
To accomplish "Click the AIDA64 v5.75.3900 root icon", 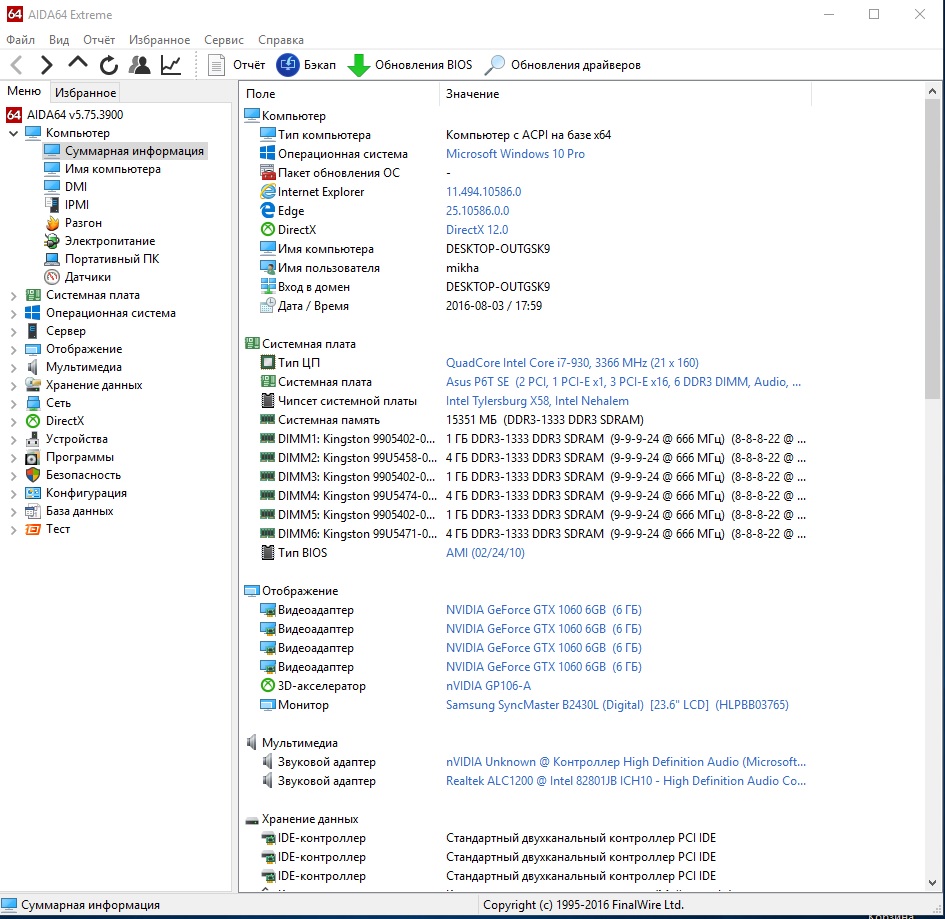I will click(x=14, y=114).
